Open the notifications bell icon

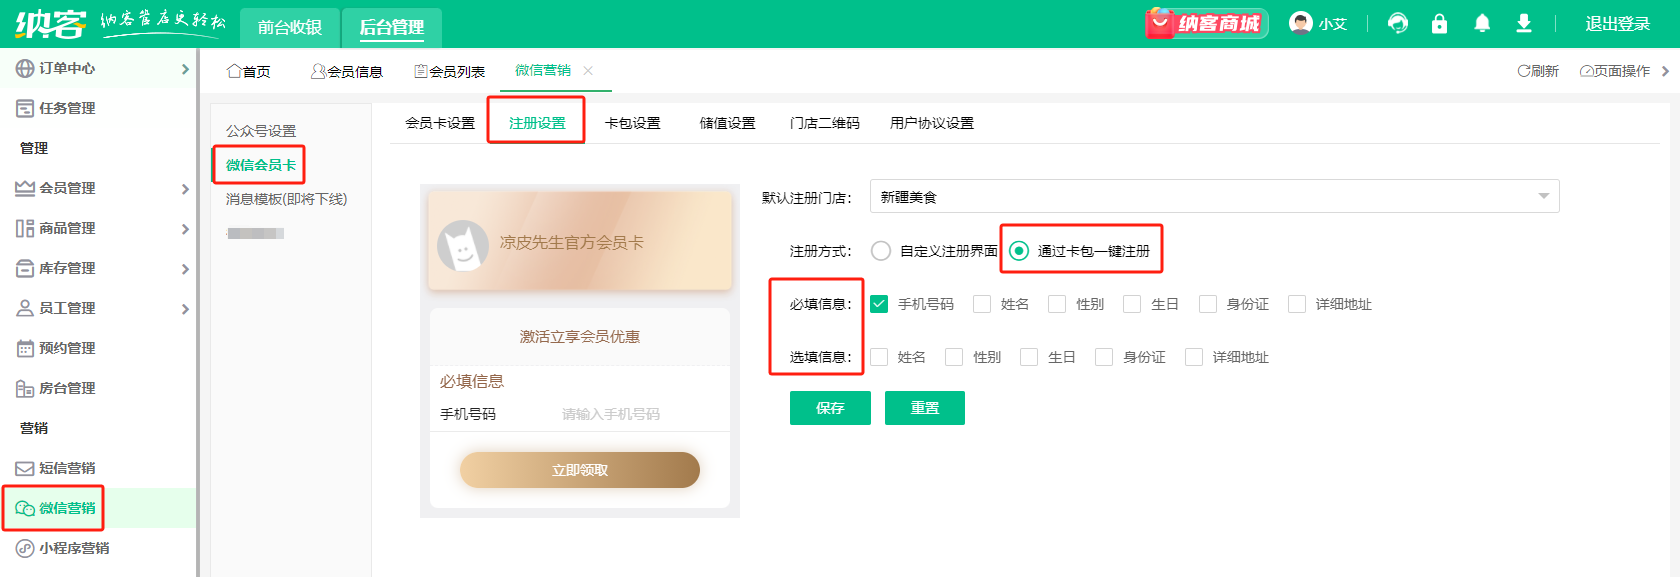pos(1482,23)
